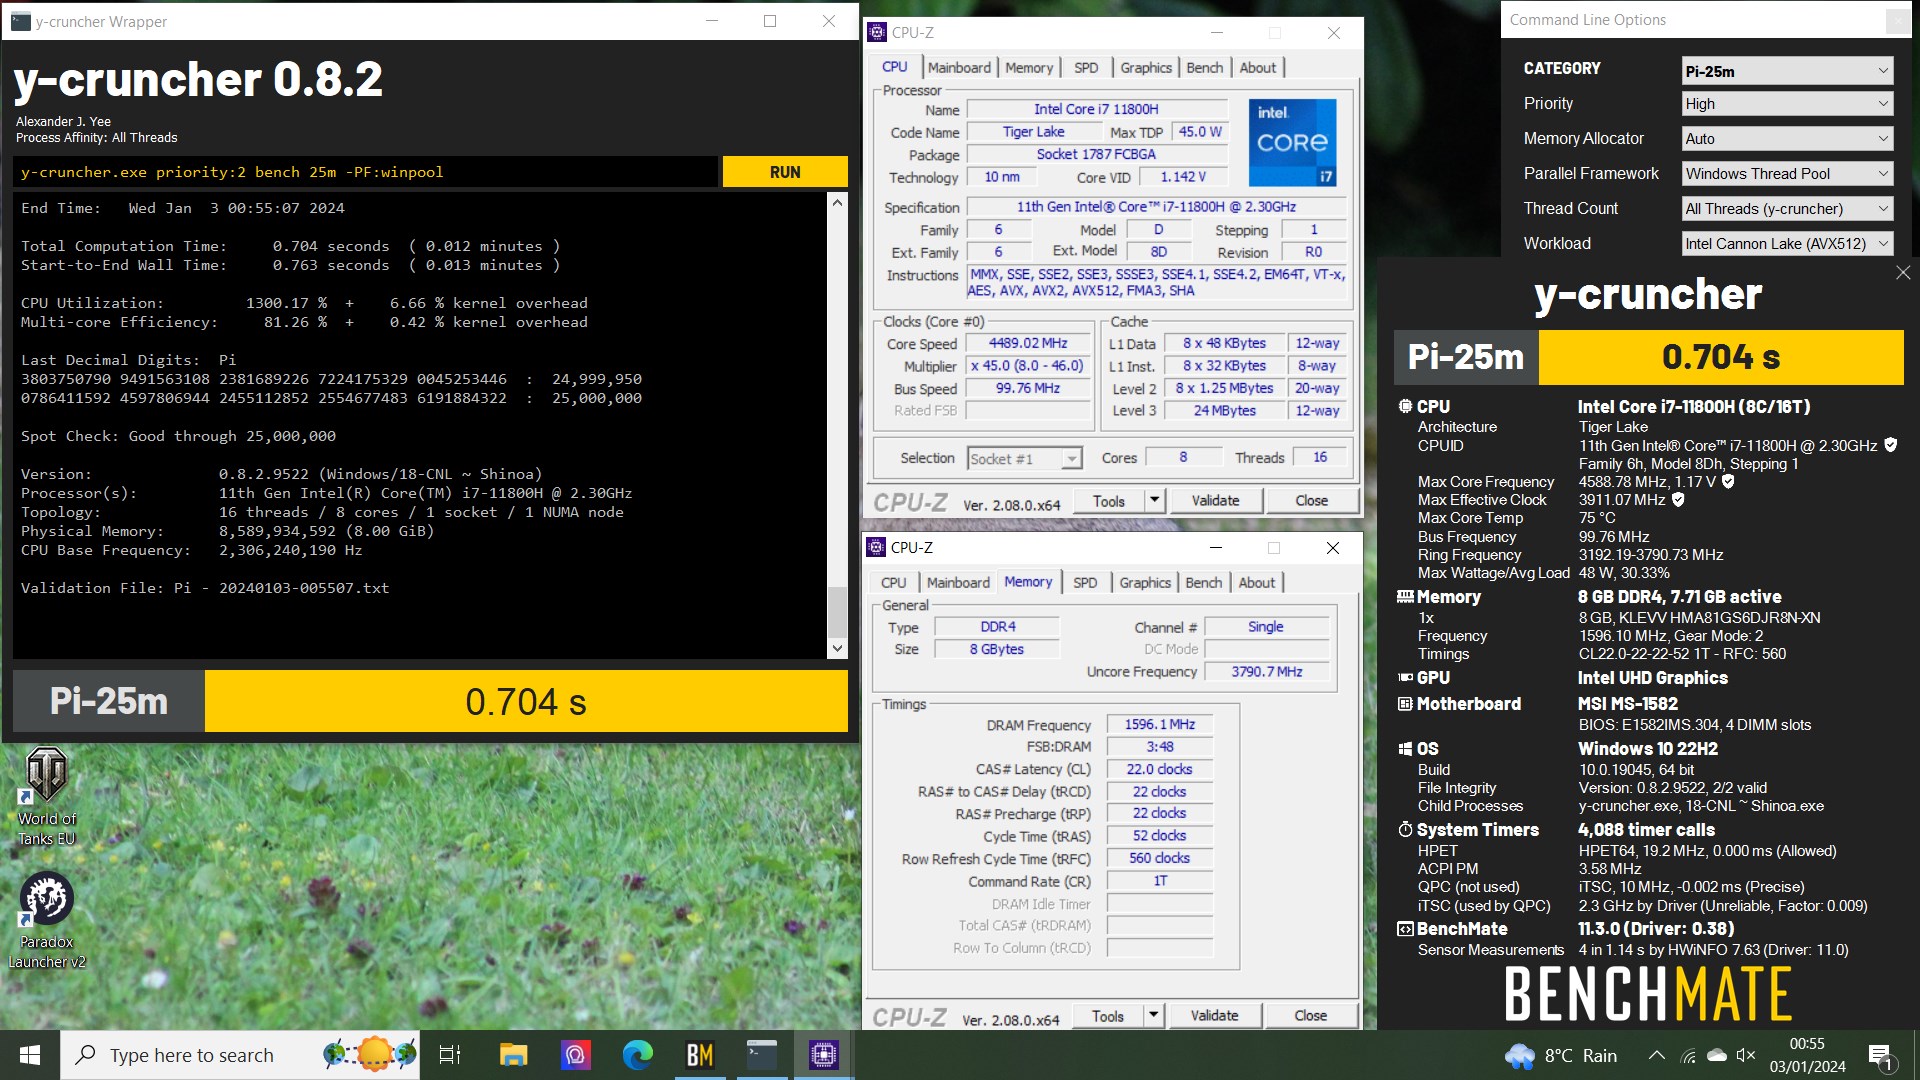
Task: Open About tab in lower CPU-Z window
Action: point(1257,582)
